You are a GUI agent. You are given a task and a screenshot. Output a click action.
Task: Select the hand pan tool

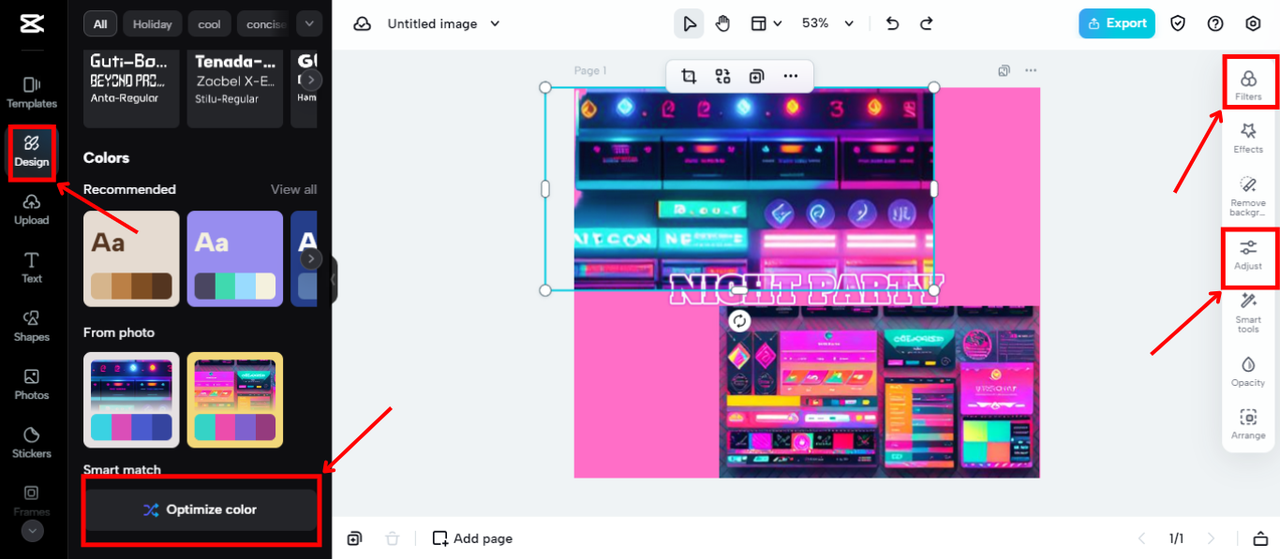point(722,24)
